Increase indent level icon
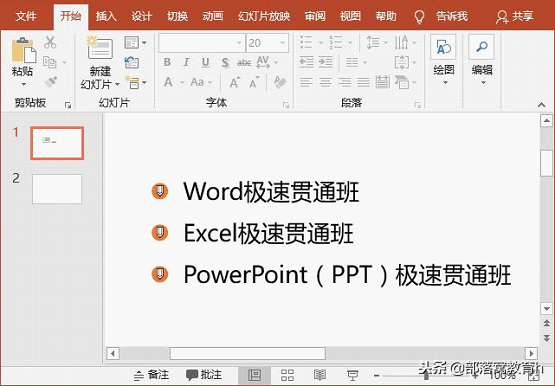Image resolution: width=555 pixels, height=386 pixels. click(x=326, y=62)
